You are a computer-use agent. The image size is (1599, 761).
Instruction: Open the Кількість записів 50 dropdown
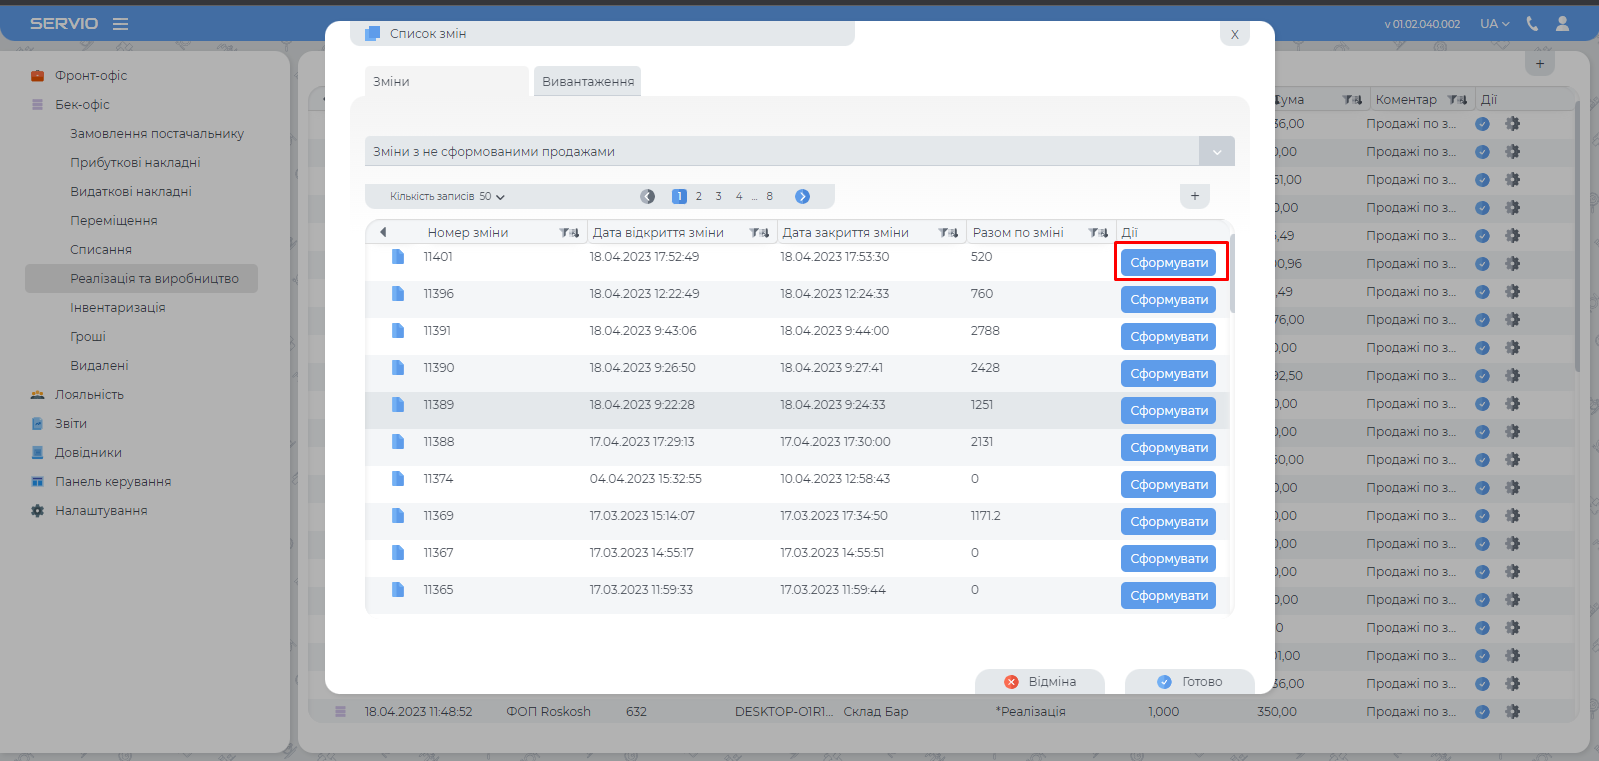point(447,197)
